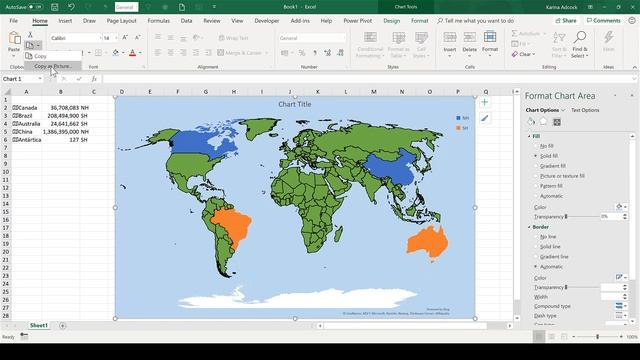
Task: Open the Chart Options dropdown arrow
Action: (563, 110)
